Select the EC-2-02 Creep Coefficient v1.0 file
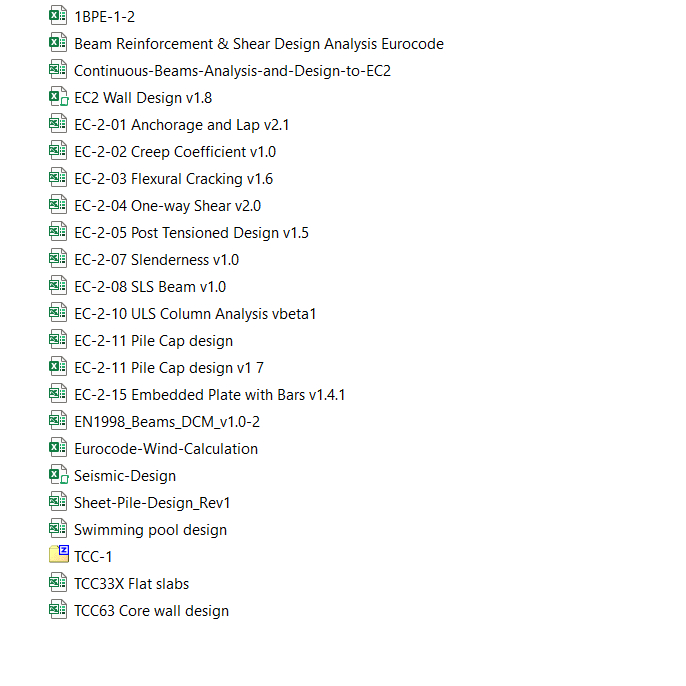 (175, 152)
